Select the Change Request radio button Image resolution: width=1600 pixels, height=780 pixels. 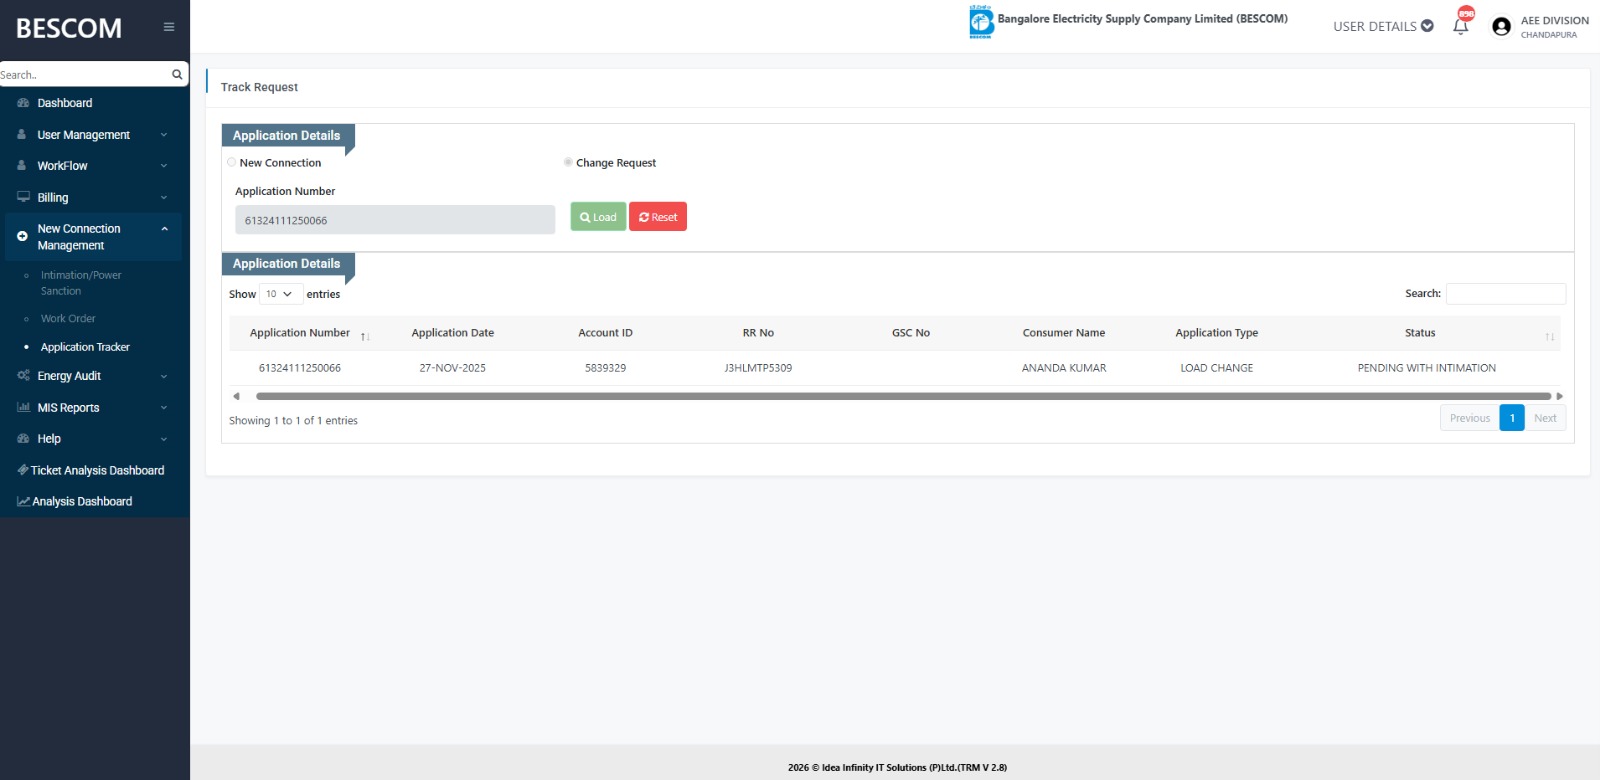(568, 162)
